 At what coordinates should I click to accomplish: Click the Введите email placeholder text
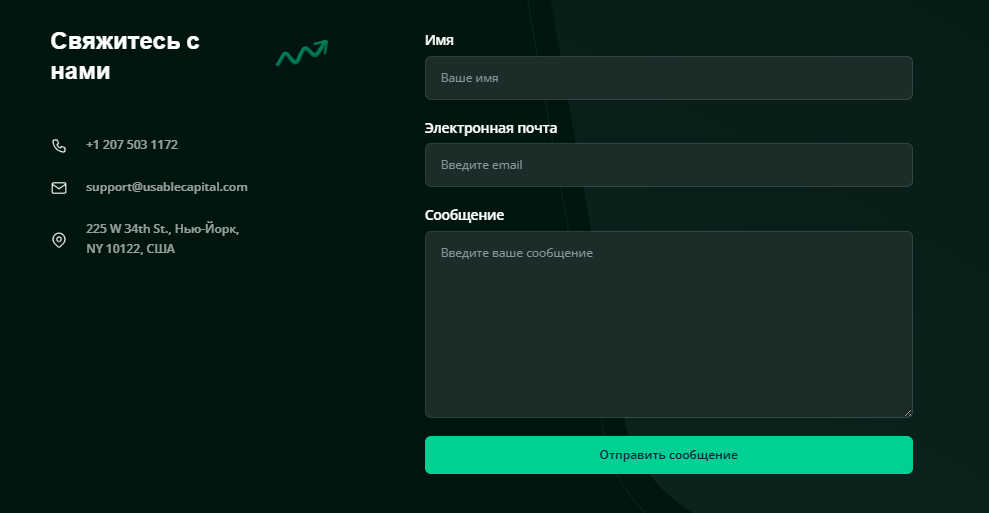point(482,165)
